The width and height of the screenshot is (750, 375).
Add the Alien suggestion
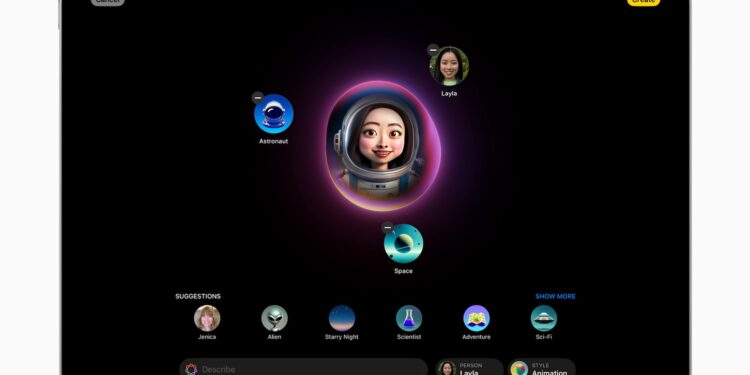pyautogui.click(x=275, y=318)
